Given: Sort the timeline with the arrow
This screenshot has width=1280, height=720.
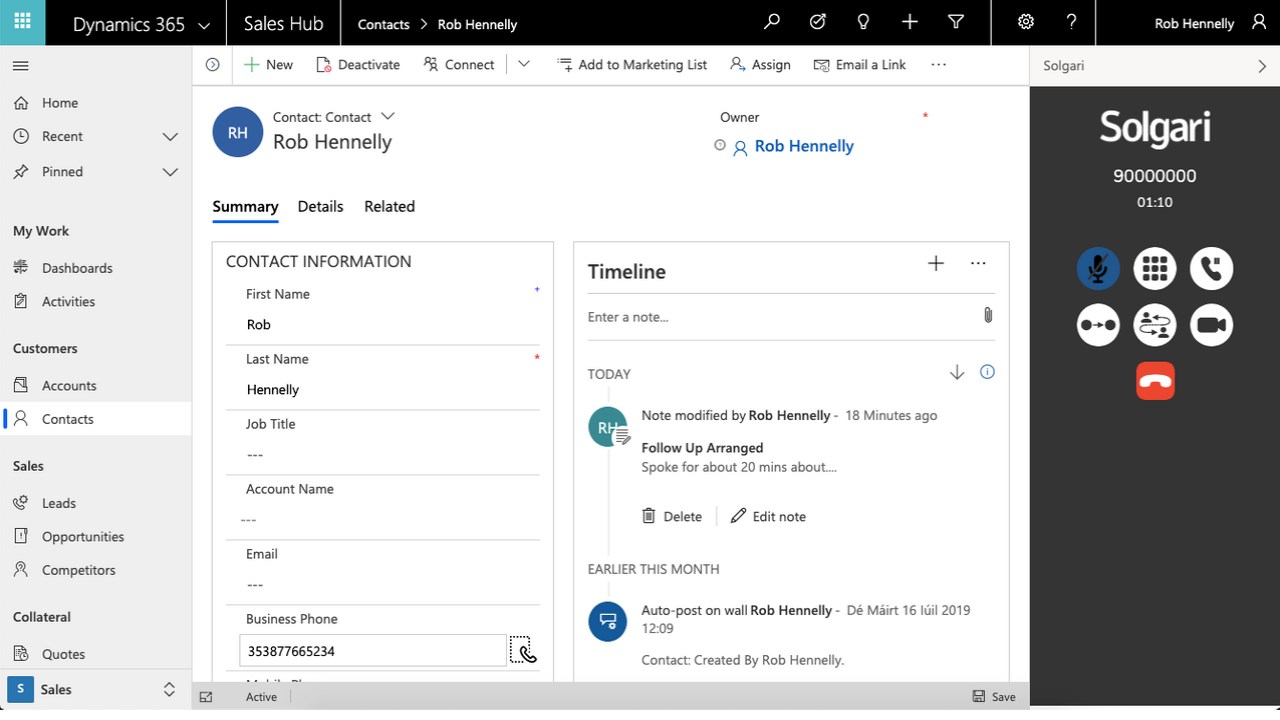Looking at the screenshot, I should [957, 372].
